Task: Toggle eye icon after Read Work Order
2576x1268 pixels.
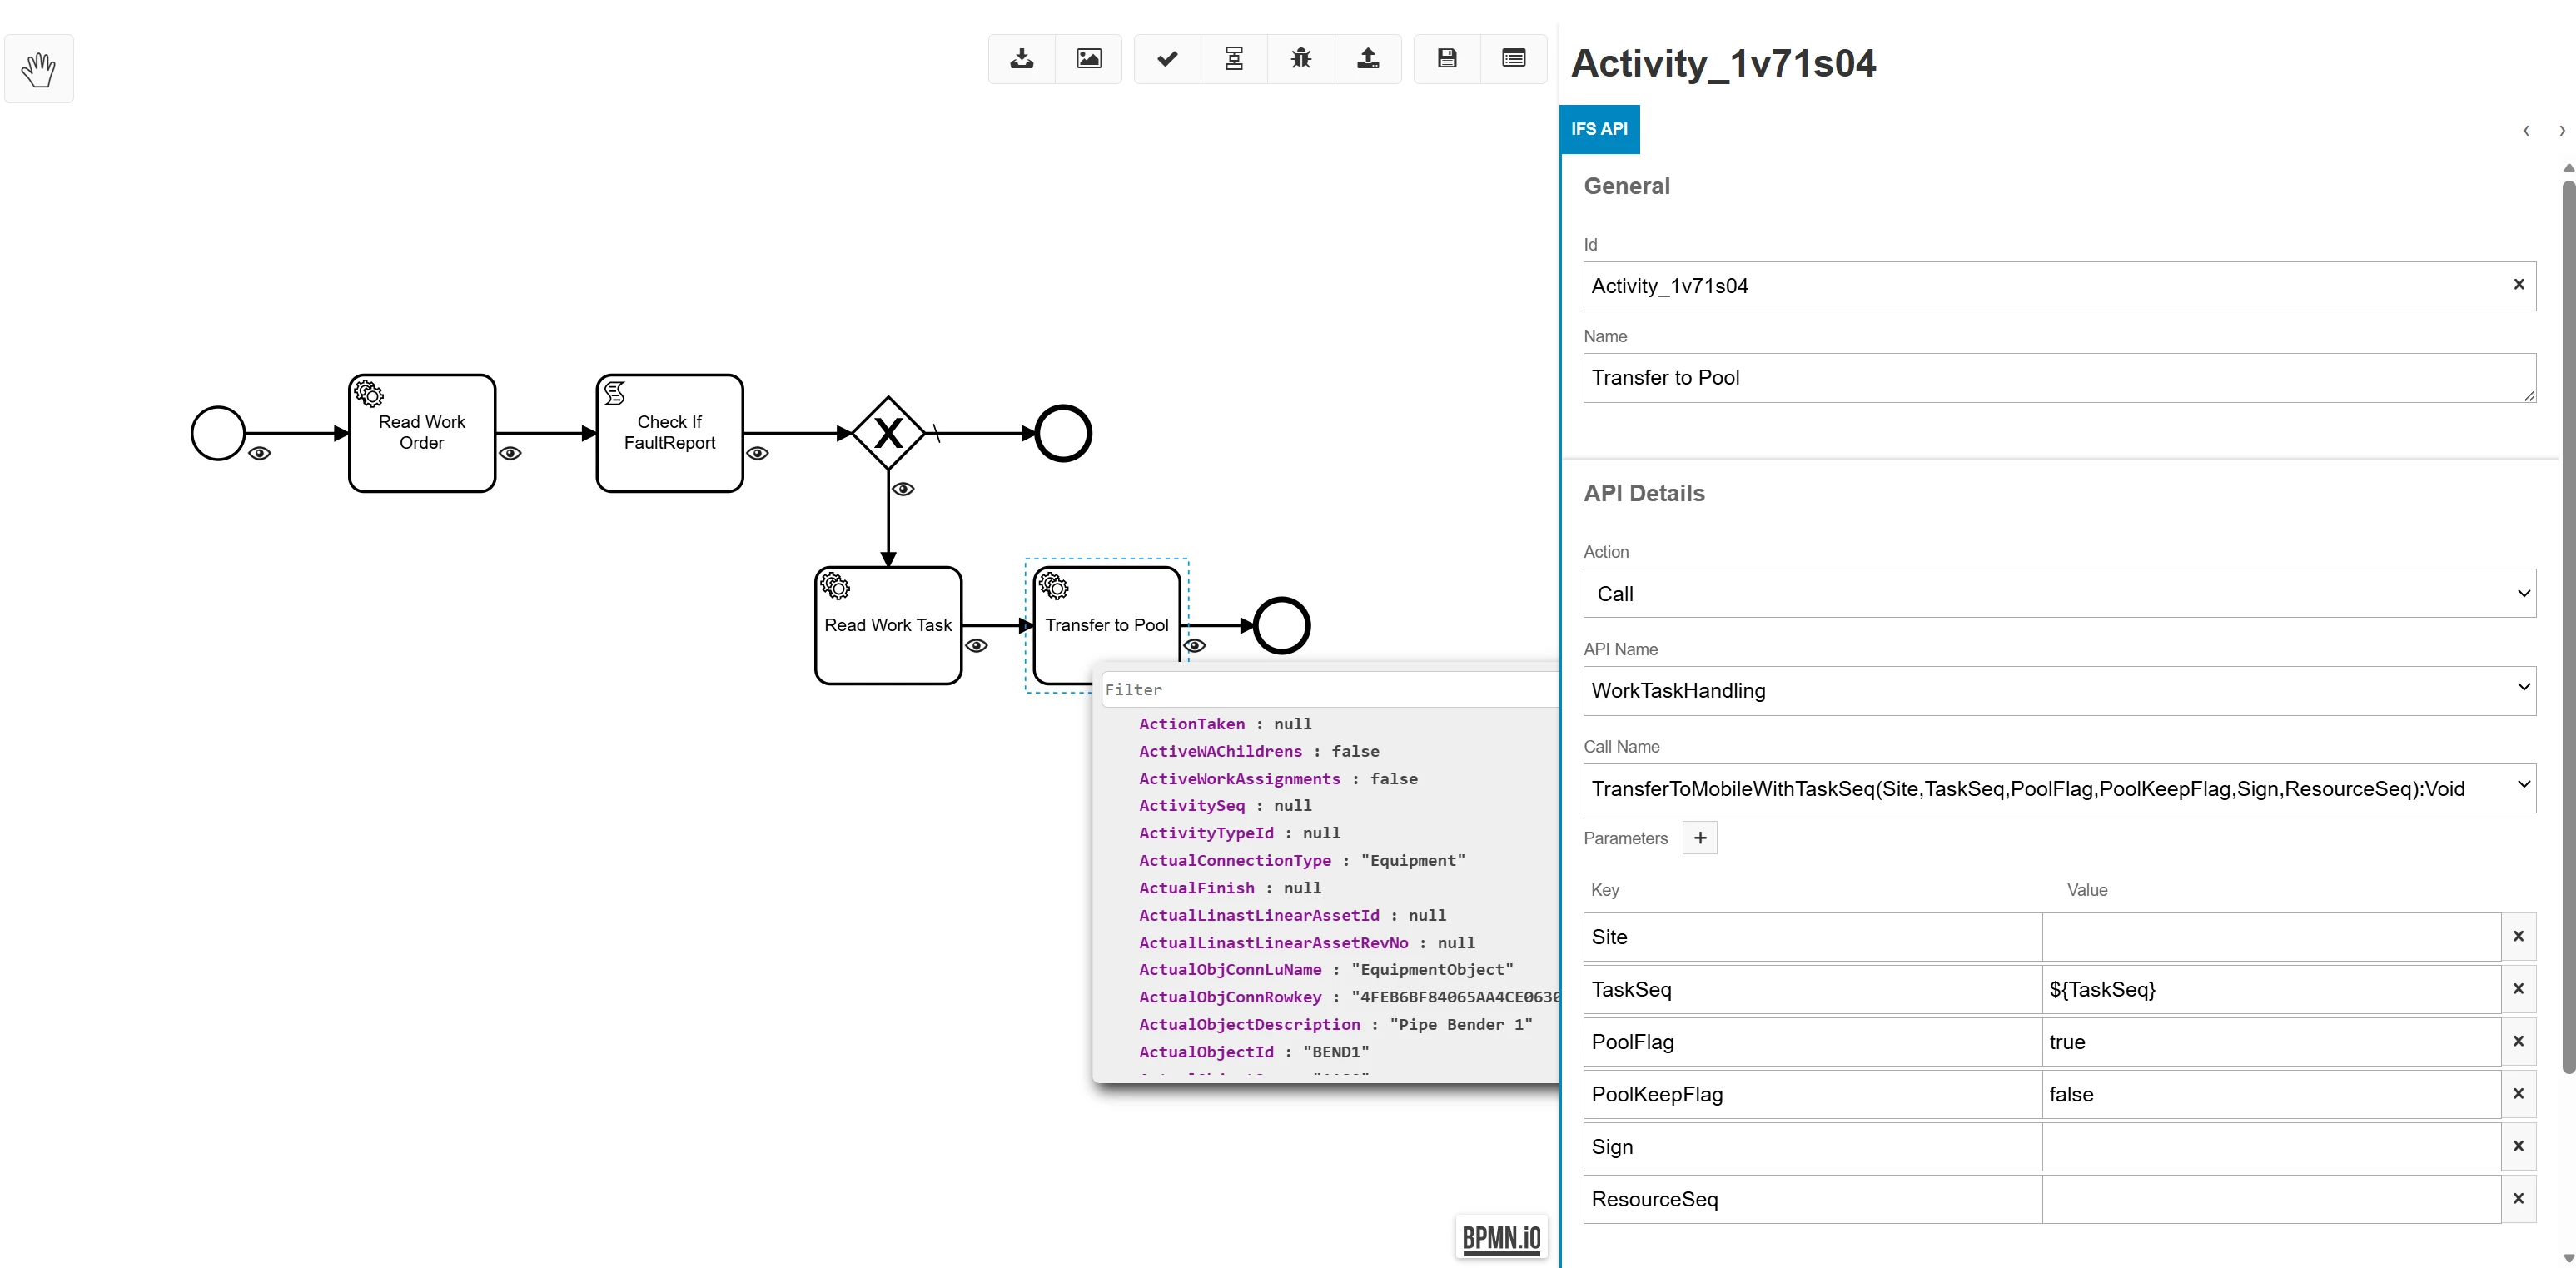Action: 510,454
